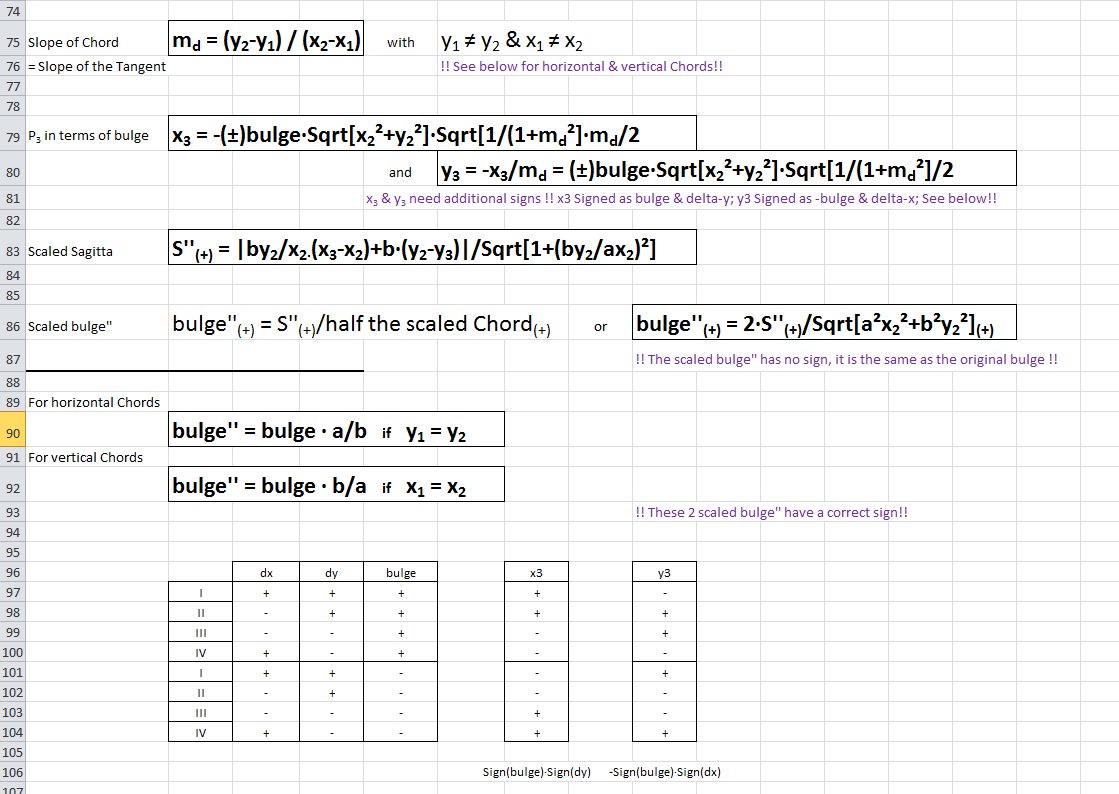Select the 'P3 in terms of bulge' cell
This screenshot has width=1119, height=794.
88,136
